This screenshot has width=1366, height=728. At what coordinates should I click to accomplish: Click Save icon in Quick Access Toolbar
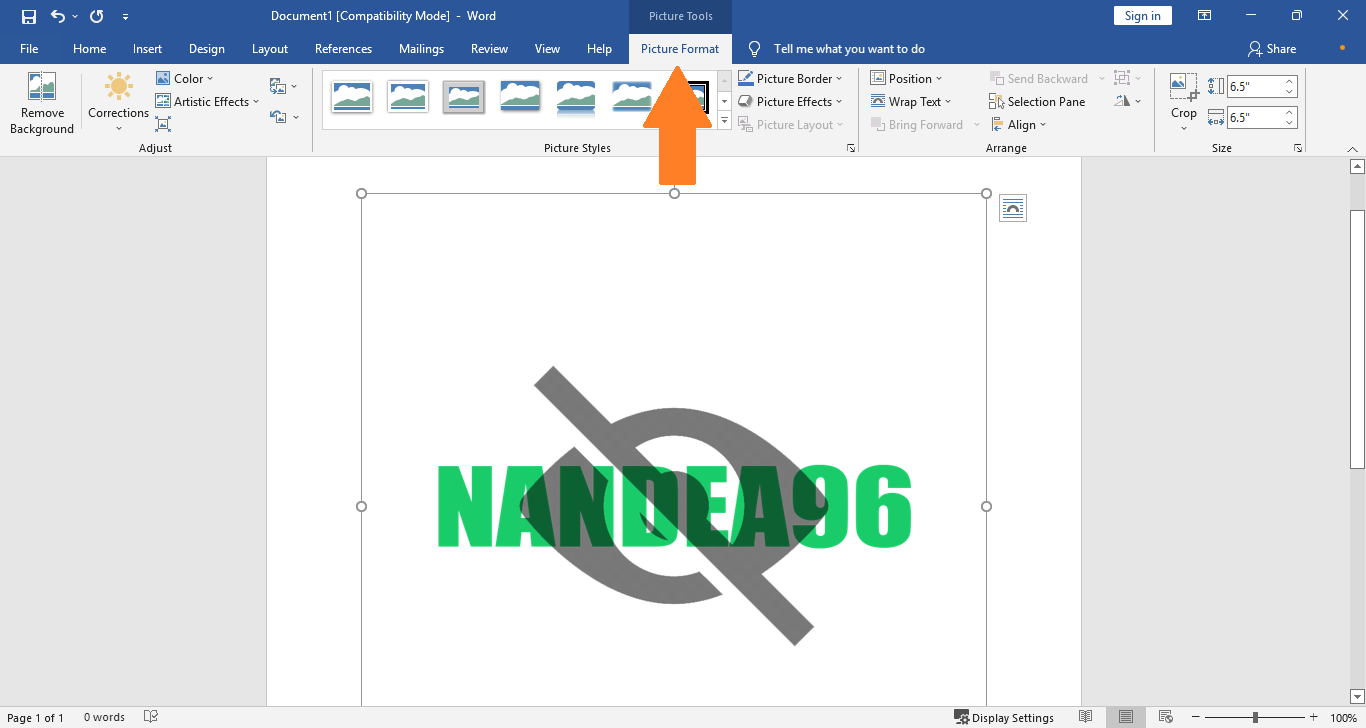[x=29, y=16]
